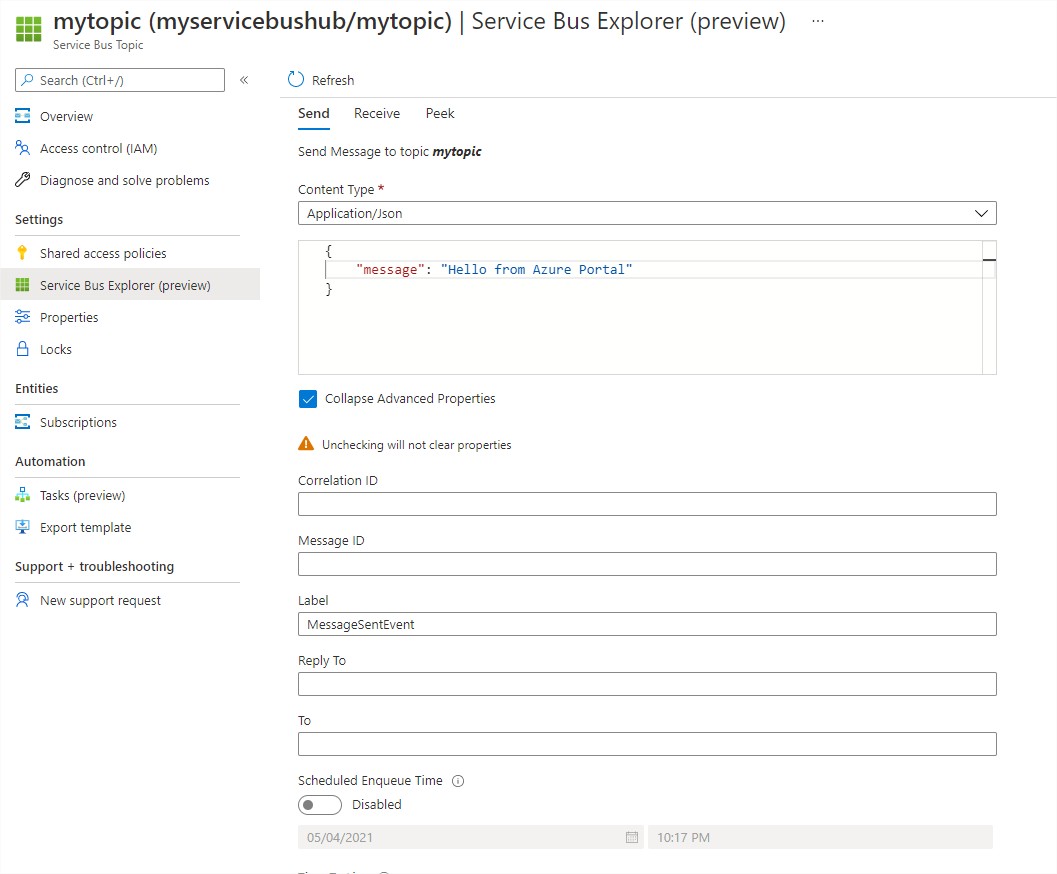Viewport: 1057px width, 874px height.
Task: Uncheck the Collapse Advanced Properties checkbox
Action: click(308, 399)
